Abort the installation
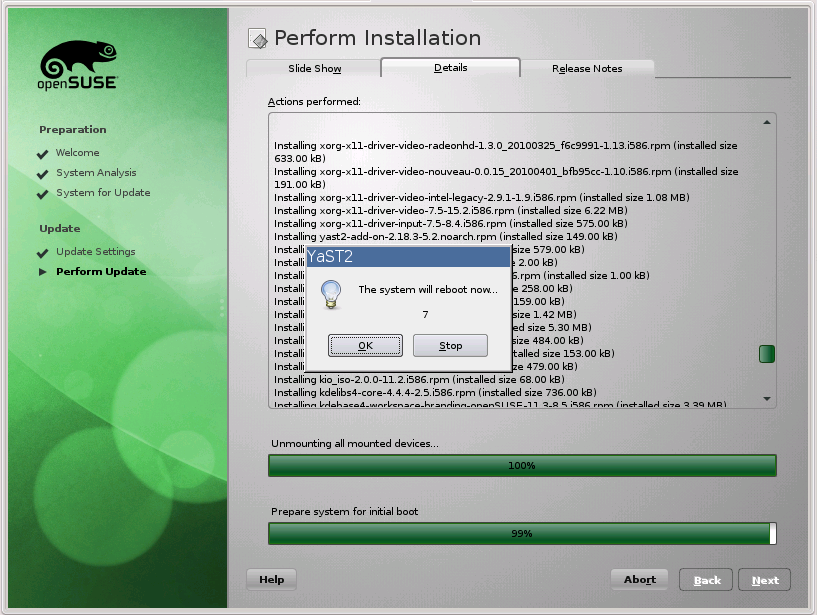The width and height of the screenshot is (817, 615). pos(640,580)
